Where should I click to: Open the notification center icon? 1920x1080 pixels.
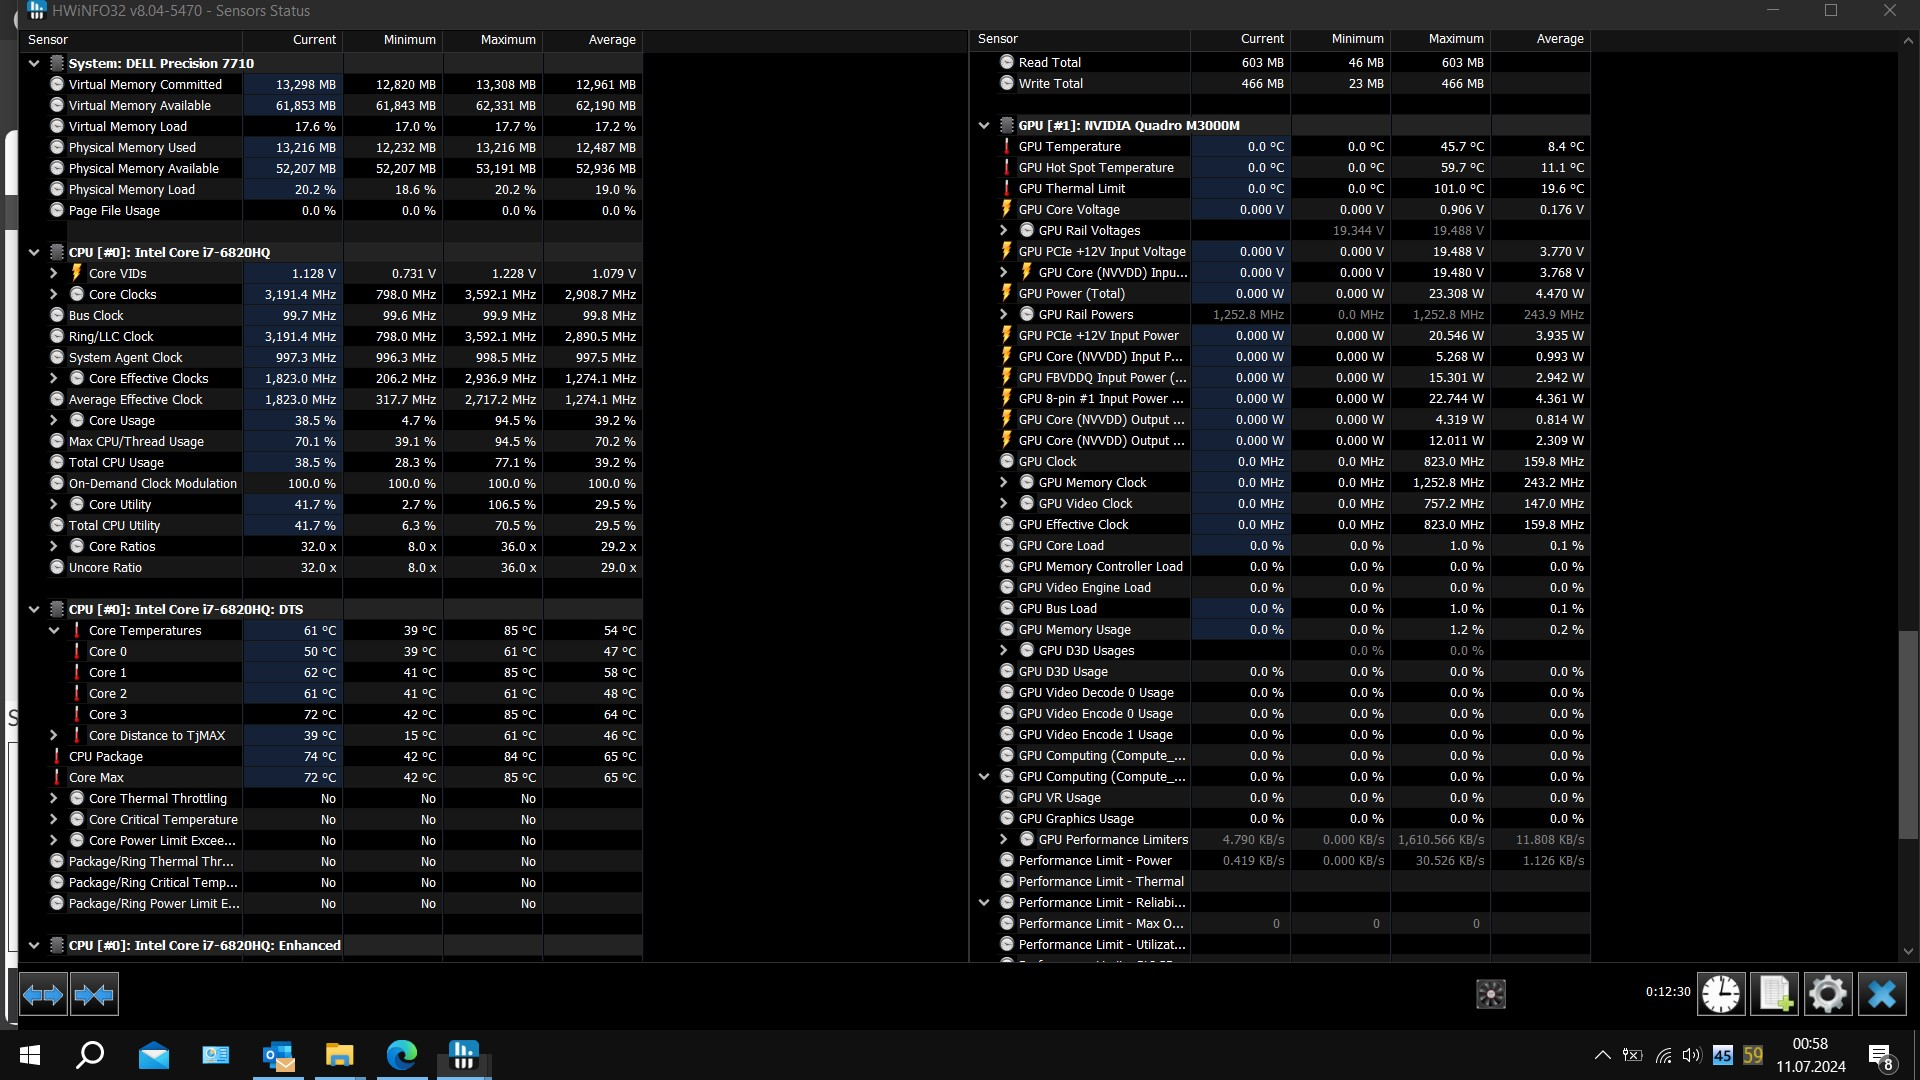tap(1880, 1056)
